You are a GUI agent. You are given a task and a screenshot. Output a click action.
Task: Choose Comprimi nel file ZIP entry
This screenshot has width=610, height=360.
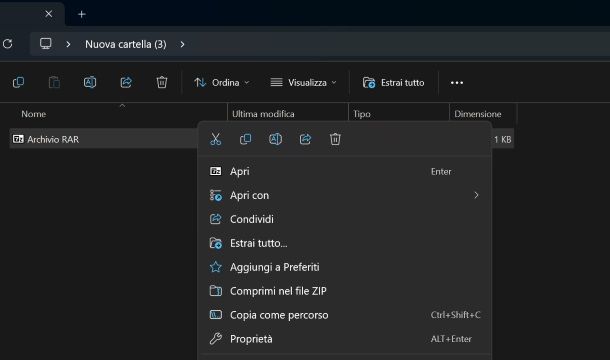345,291
